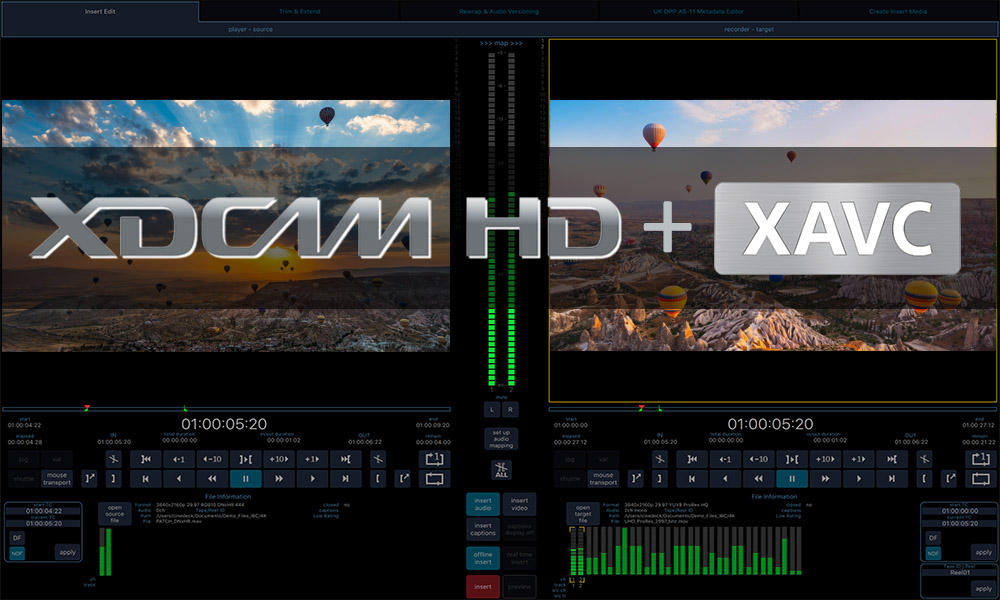The height and width of the screenshot is (600, 1000).
Task: Click the source player clear IN point icon
Action: (114, 459)
